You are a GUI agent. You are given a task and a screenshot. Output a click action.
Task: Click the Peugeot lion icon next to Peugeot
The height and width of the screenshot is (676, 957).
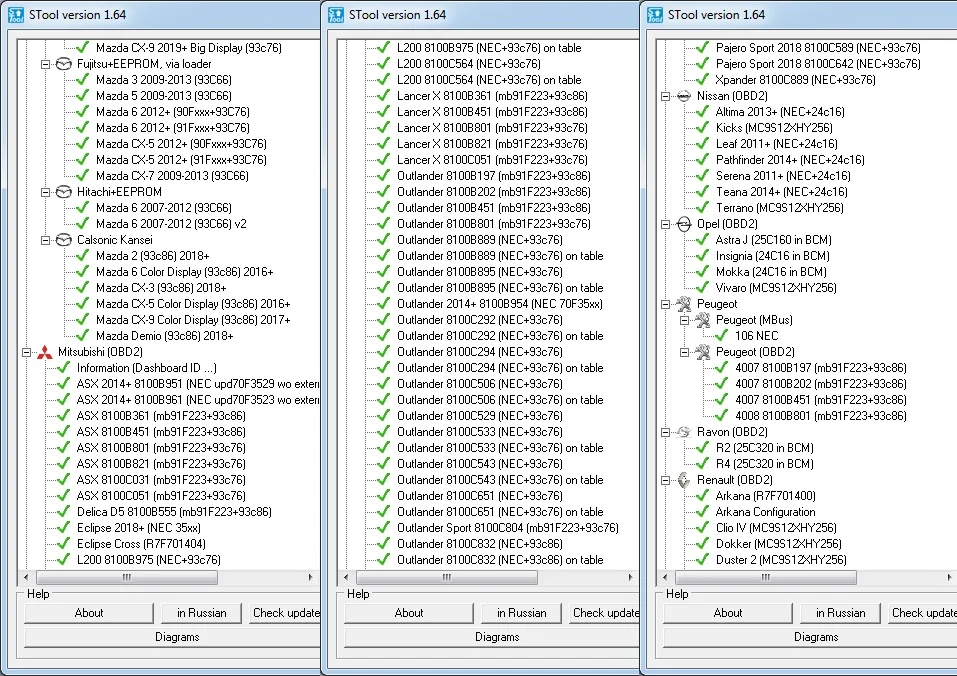(x=684, y=304)
